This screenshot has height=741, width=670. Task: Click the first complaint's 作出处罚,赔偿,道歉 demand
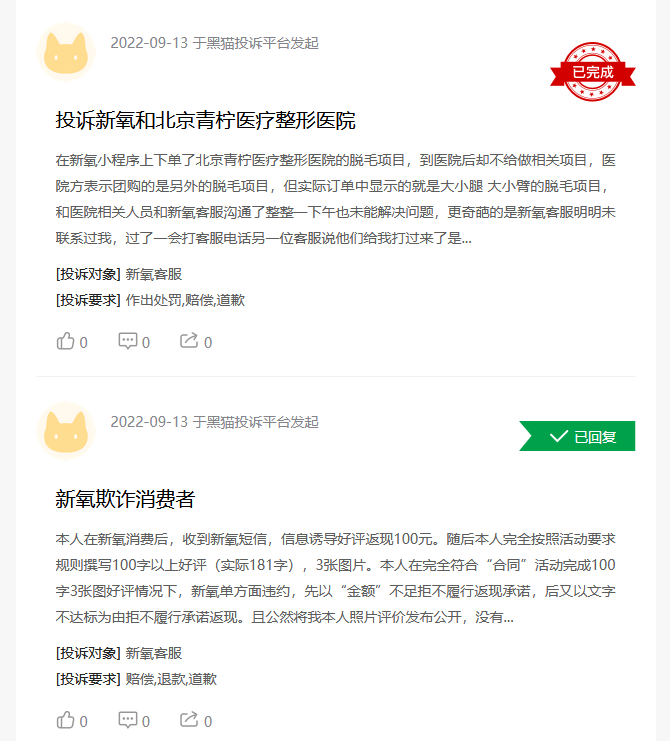(185, 300)
